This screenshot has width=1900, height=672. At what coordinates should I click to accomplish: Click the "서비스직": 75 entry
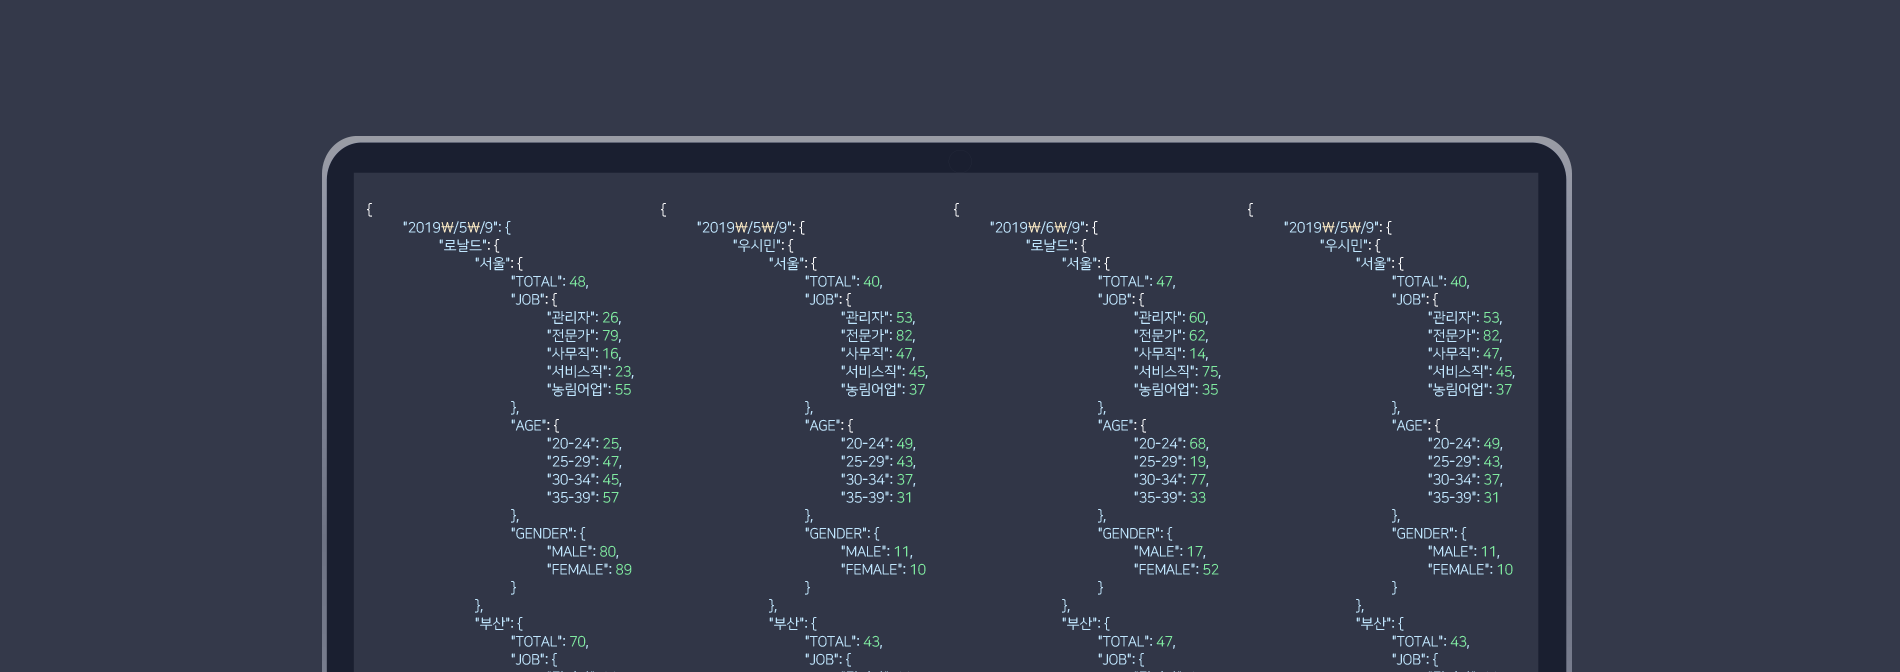[x=1177, y=371]
